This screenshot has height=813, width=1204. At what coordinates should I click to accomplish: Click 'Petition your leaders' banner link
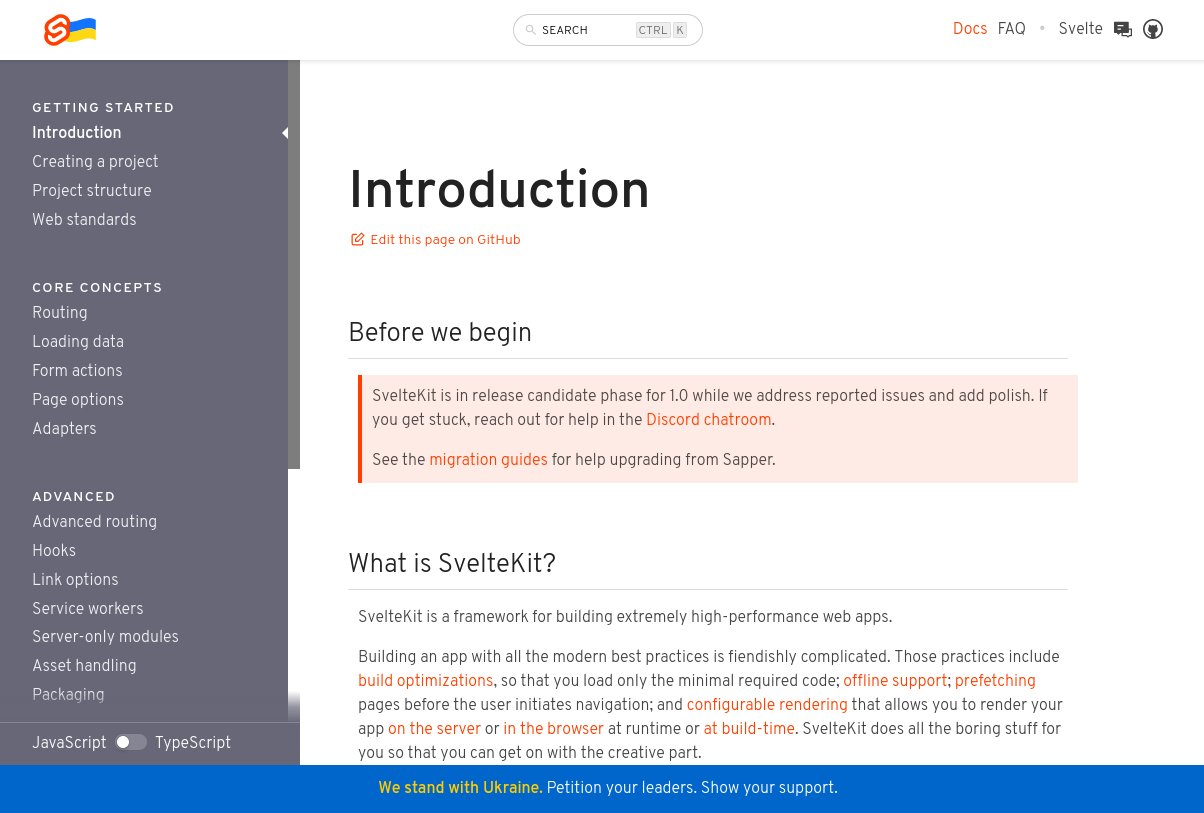[x=621, y=788]
